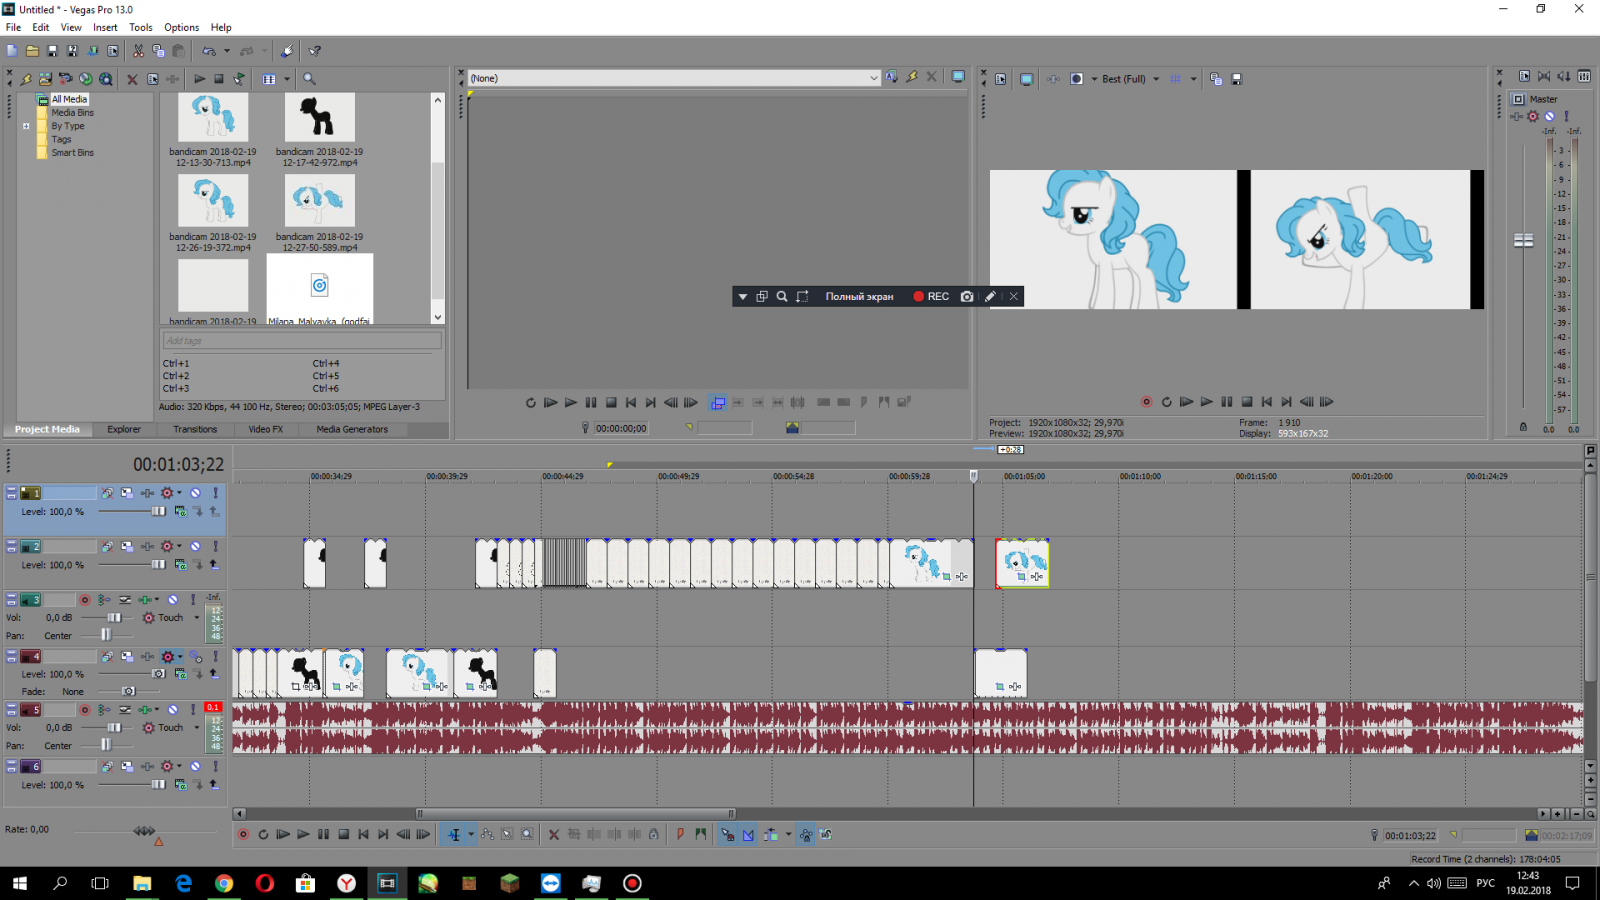Mute video track 1
The image size is (1600, 900).
click(195, 493)
